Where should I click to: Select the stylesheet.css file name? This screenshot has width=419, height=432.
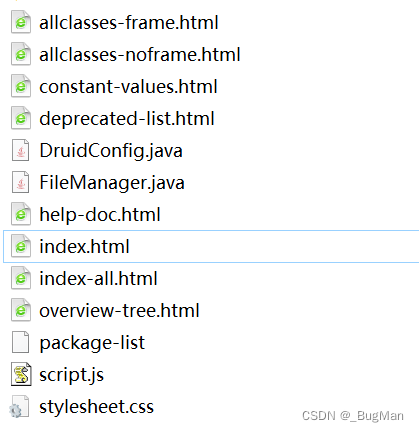click(97, 407)
